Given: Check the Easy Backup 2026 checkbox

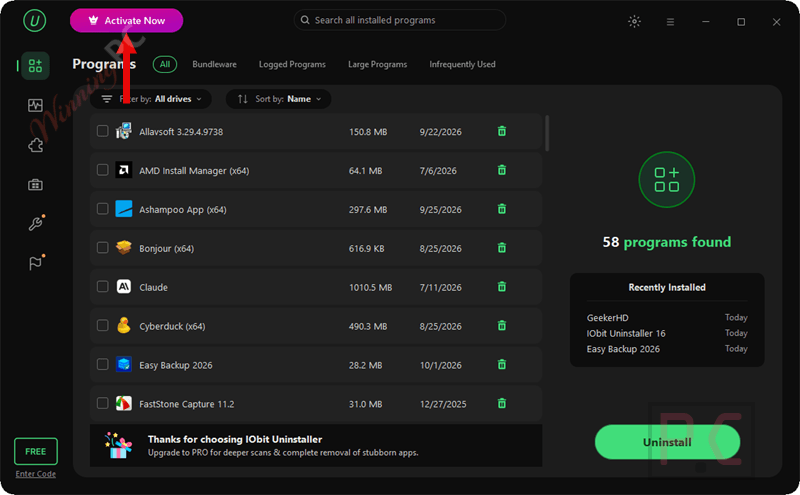Looking at the screenshot, I should (x=103, y=364).
